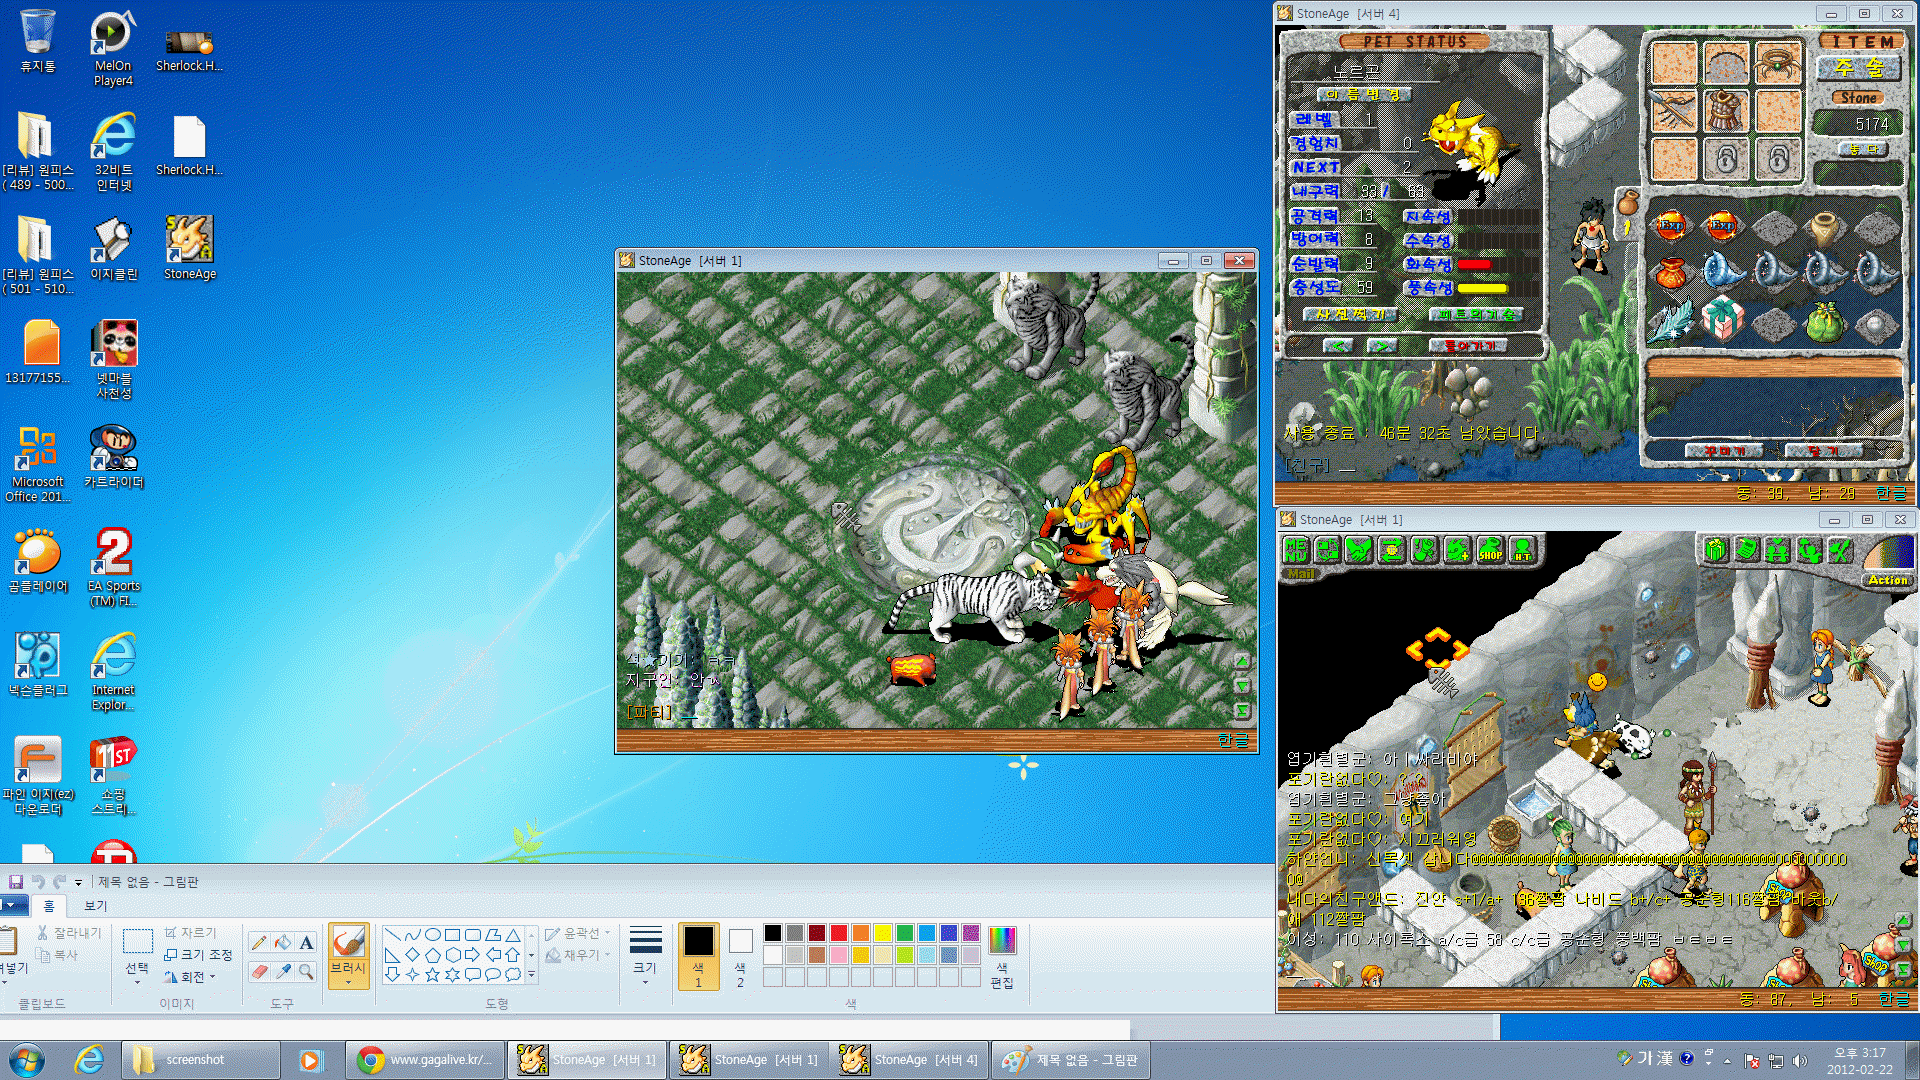Viewport: 1920px width, 1080px height.
Task: Open the 선택 selection dropdown
Action: pyautogui.click(x=137, y=973)
